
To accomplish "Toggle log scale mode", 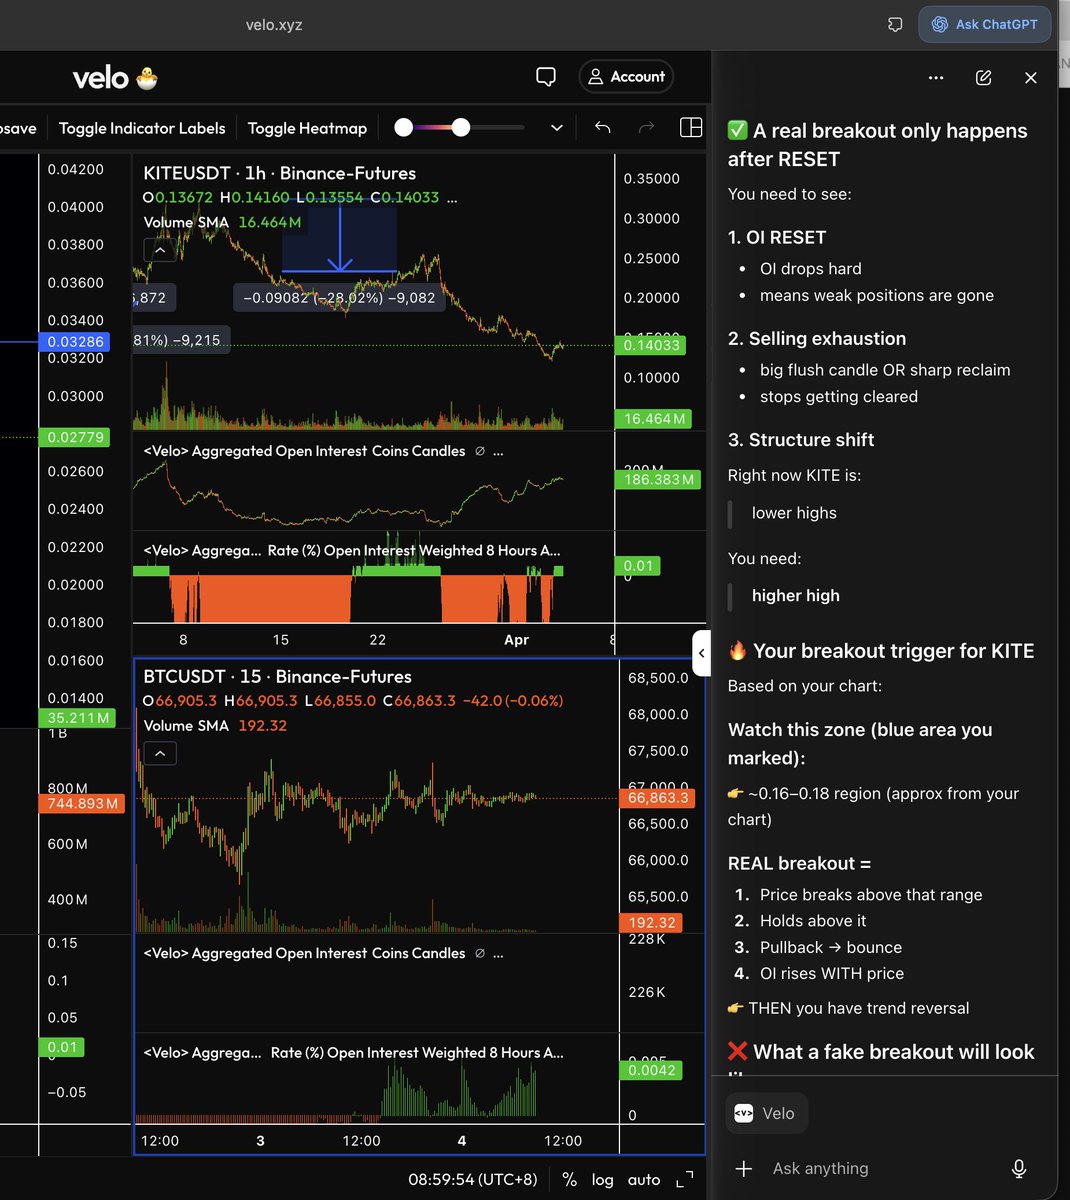I will pos(602,1180).
